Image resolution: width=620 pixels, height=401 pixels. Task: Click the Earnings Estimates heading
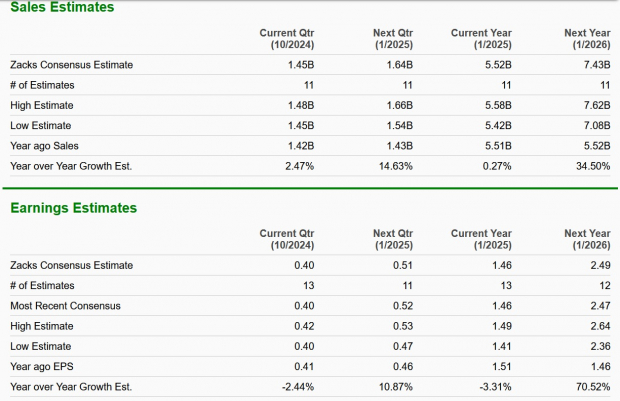click(x=74, y=208)
